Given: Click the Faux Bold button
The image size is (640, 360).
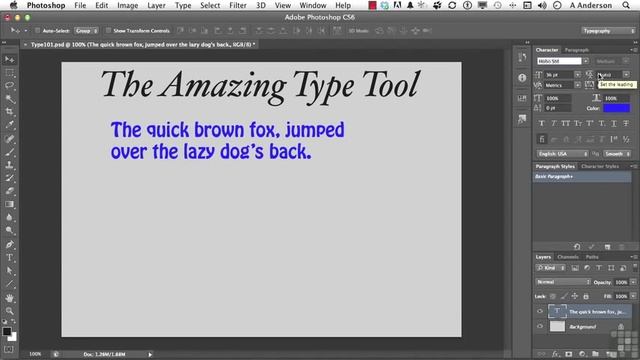Looking at the screenshot, I should point(542,123).
